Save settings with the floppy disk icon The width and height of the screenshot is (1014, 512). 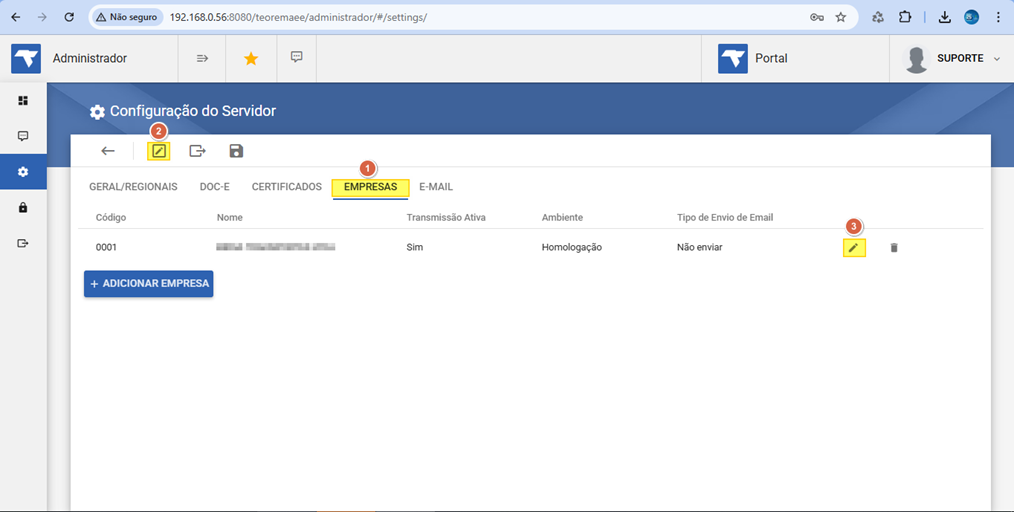pyautogui.click(x=236, y=151)
